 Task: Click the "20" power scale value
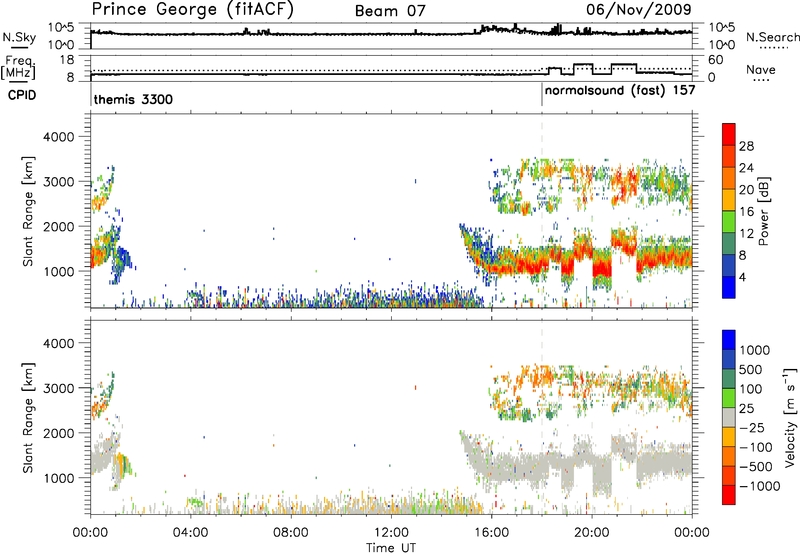pyautogui.click(x=746, y=190)
